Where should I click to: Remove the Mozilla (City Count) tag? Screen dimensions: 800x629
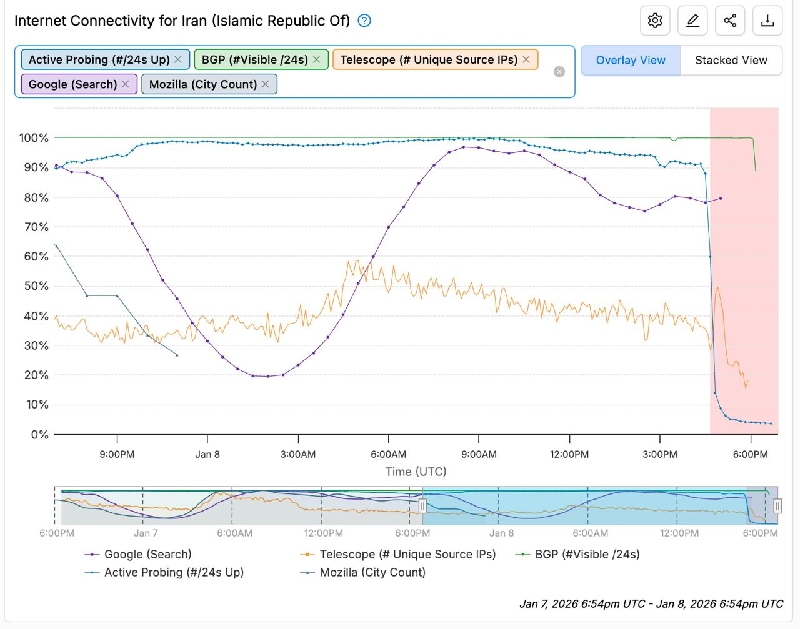click(x=265, y=84)
